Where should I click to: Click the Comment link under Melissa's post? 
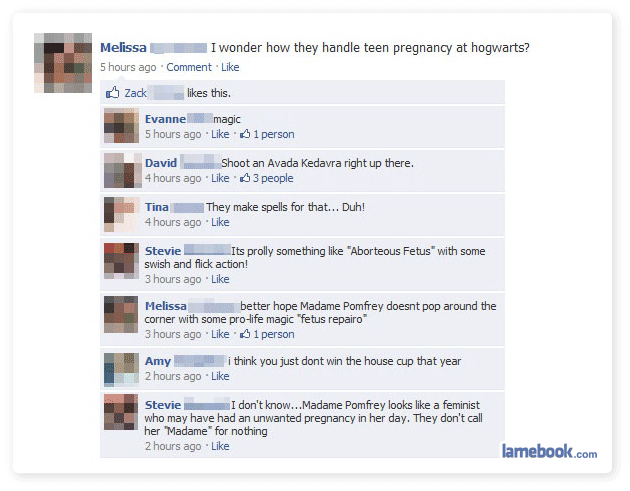pos(189,67)
